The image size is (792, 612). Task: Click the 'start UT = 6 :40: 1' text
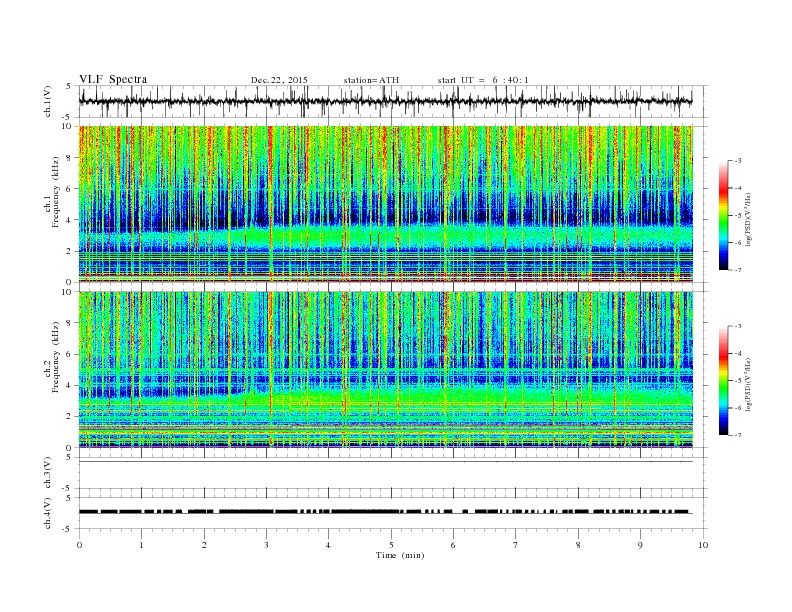click(483, 80)
